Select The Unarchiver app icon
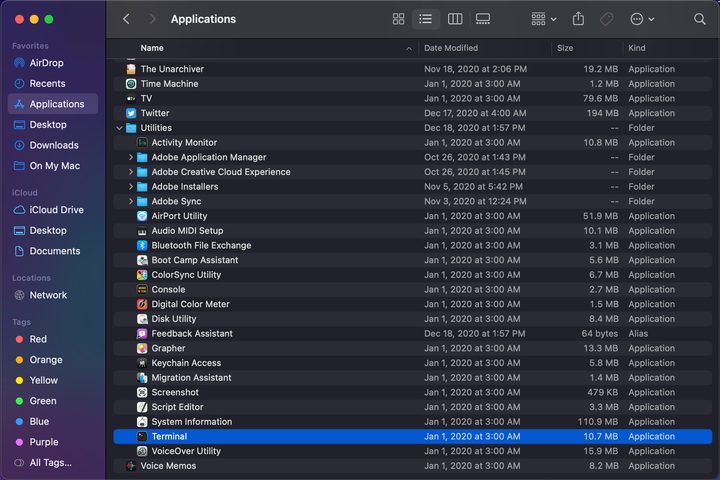Screen dimensions: 720x480 [131, 69]
